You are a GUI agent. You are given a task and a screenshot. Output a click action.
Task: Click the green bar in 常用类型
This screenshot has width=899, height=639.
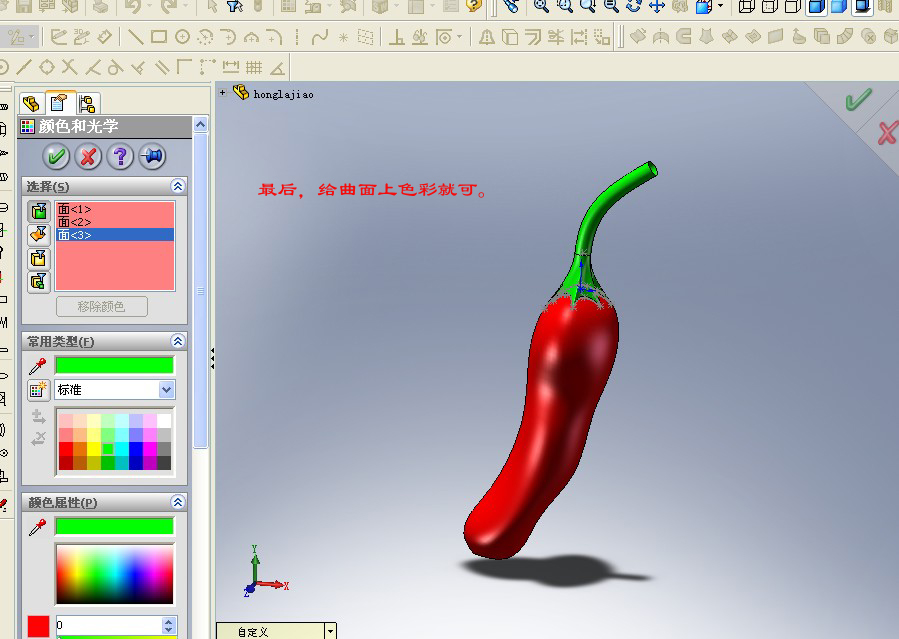(115, 365)
